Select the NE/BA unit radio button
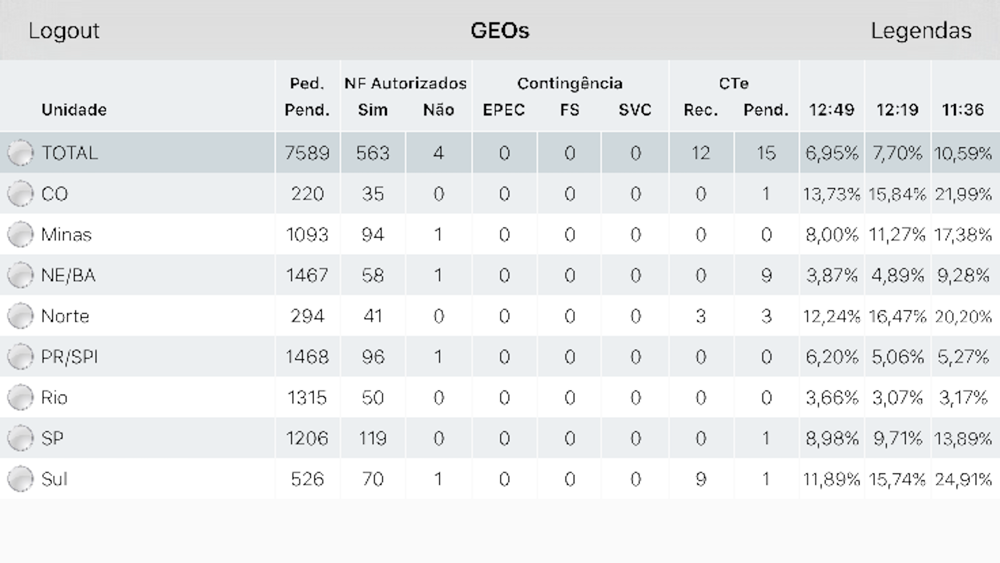 pyautogui.click(x=20, y=275)
